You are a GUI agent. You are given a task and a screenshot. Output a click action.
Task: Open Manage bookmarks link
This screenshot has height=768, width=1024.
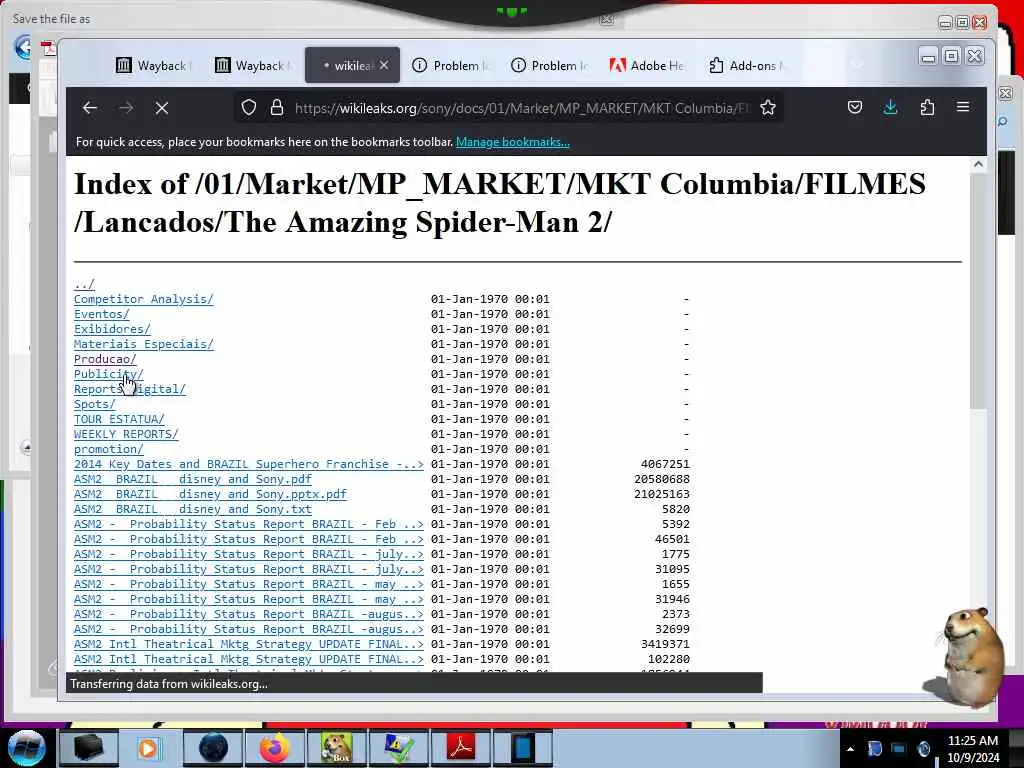513,142
